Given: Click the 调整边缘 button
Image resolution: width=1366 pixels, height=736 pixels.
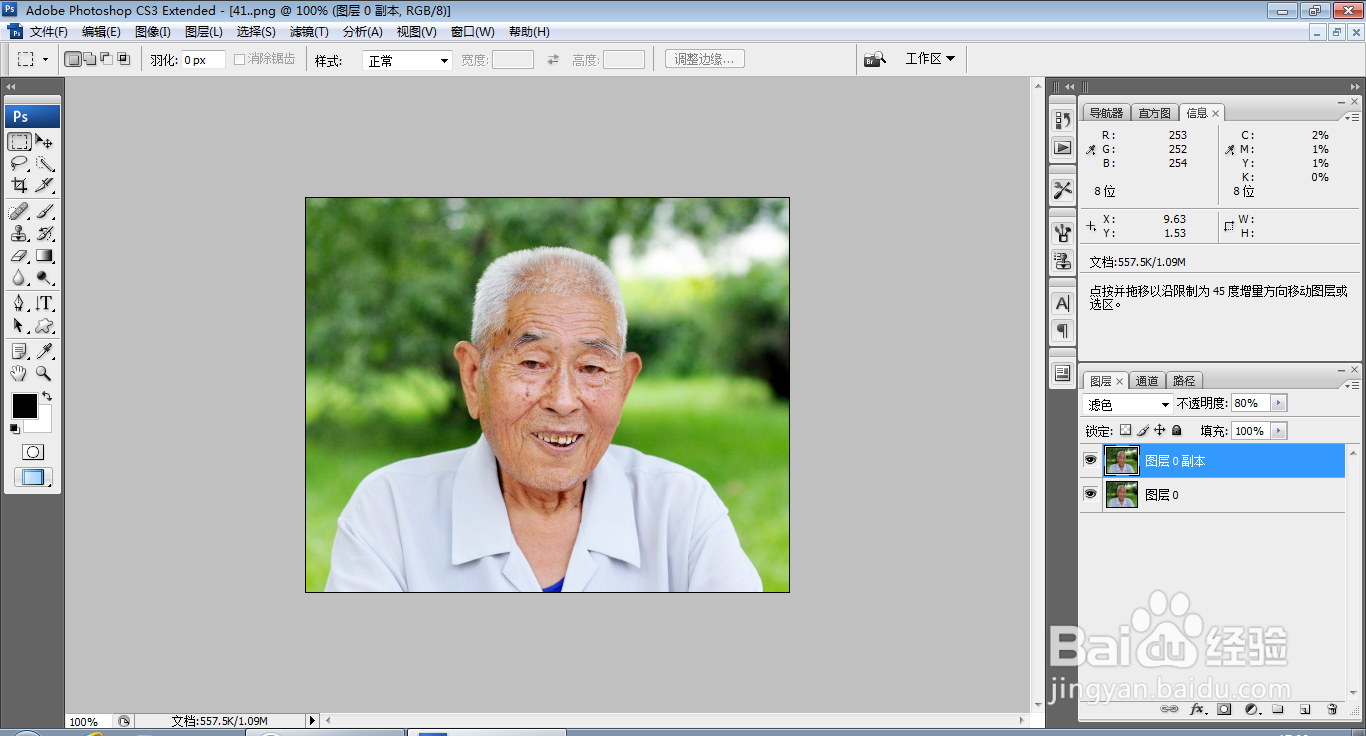Looking at the screenshot, I should 704,59.
